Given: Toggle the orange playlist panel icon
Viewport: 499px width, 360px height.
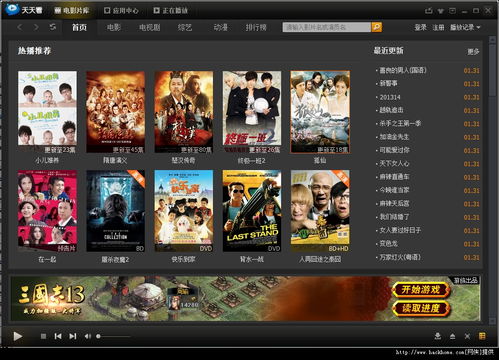Looking at the screenshot, I should [482, 336].
